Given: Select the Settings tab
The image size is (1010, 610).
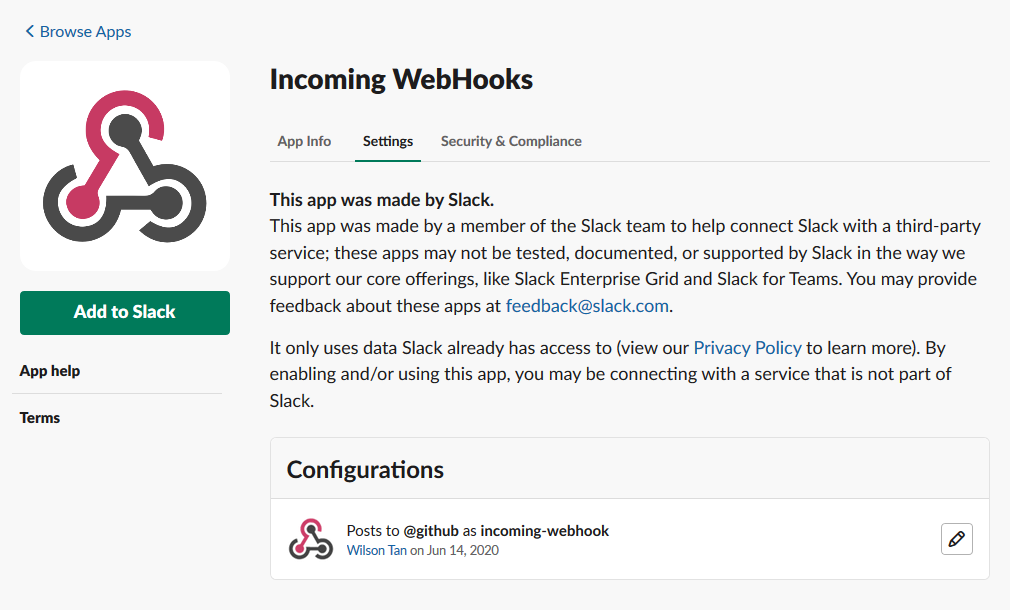Looking at the screenshot, I should [x=388, y=141].
